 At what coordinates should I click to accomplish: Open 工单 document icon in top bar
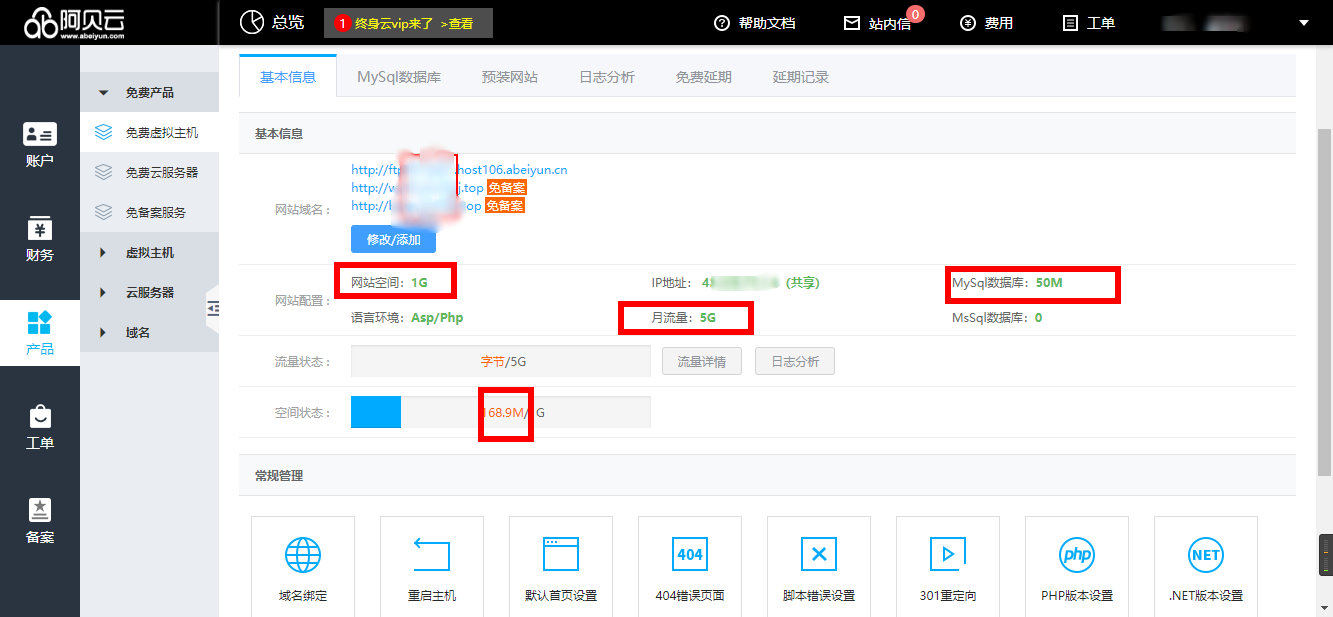(x=1071, y=23)
